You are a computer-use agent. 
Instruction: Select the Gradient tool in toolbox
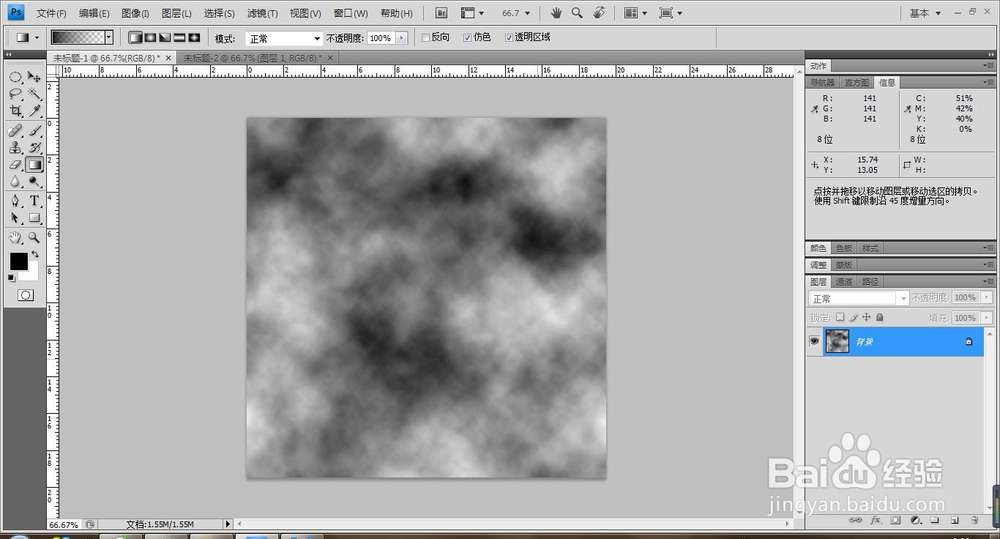pyautogui.click(x=34, y=165)
